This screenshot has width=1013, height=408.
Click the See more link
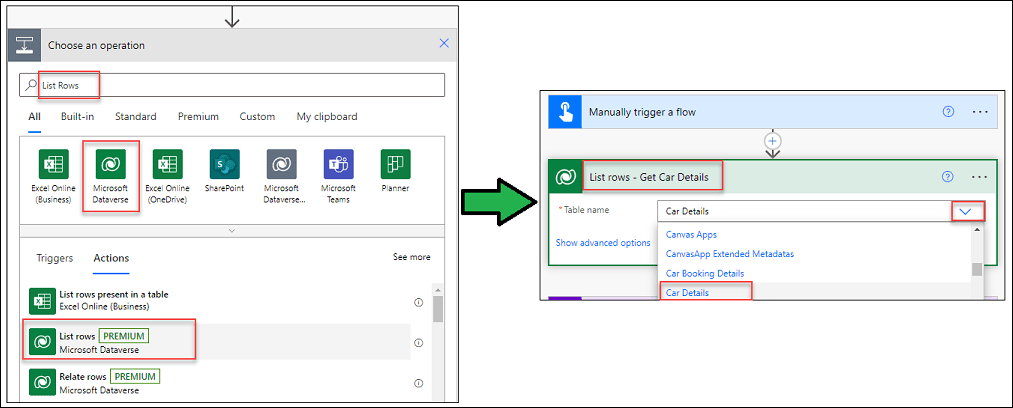[x=412, y=257]
